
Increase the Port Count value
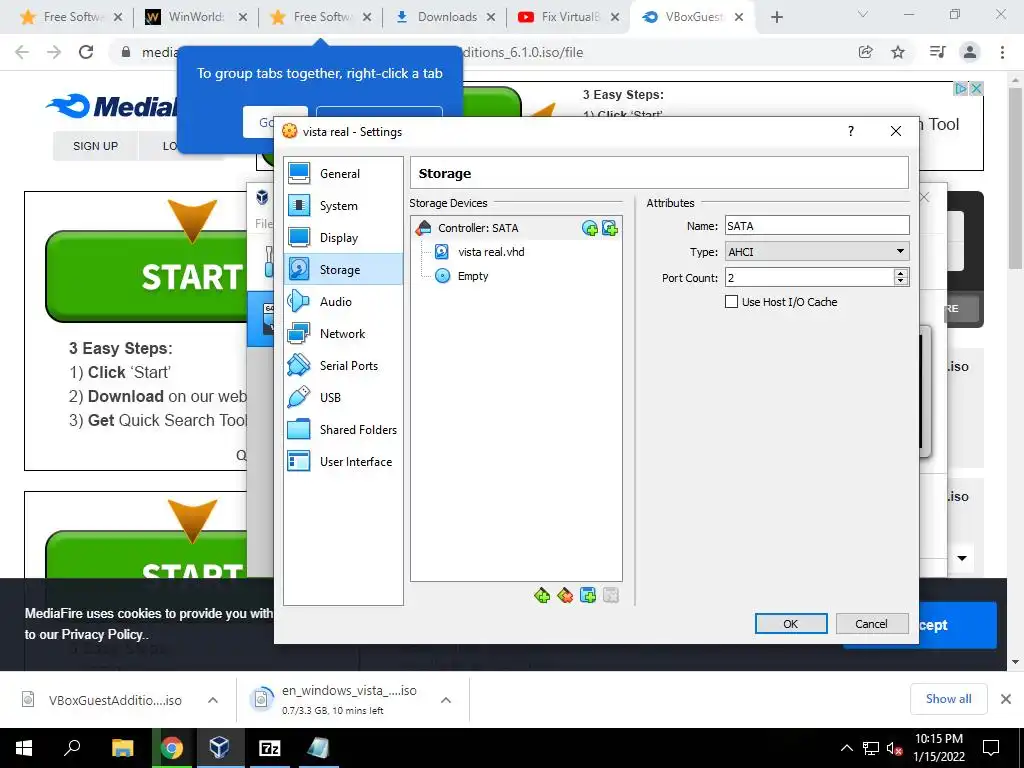pyautogui.click(x=901, y=273)
